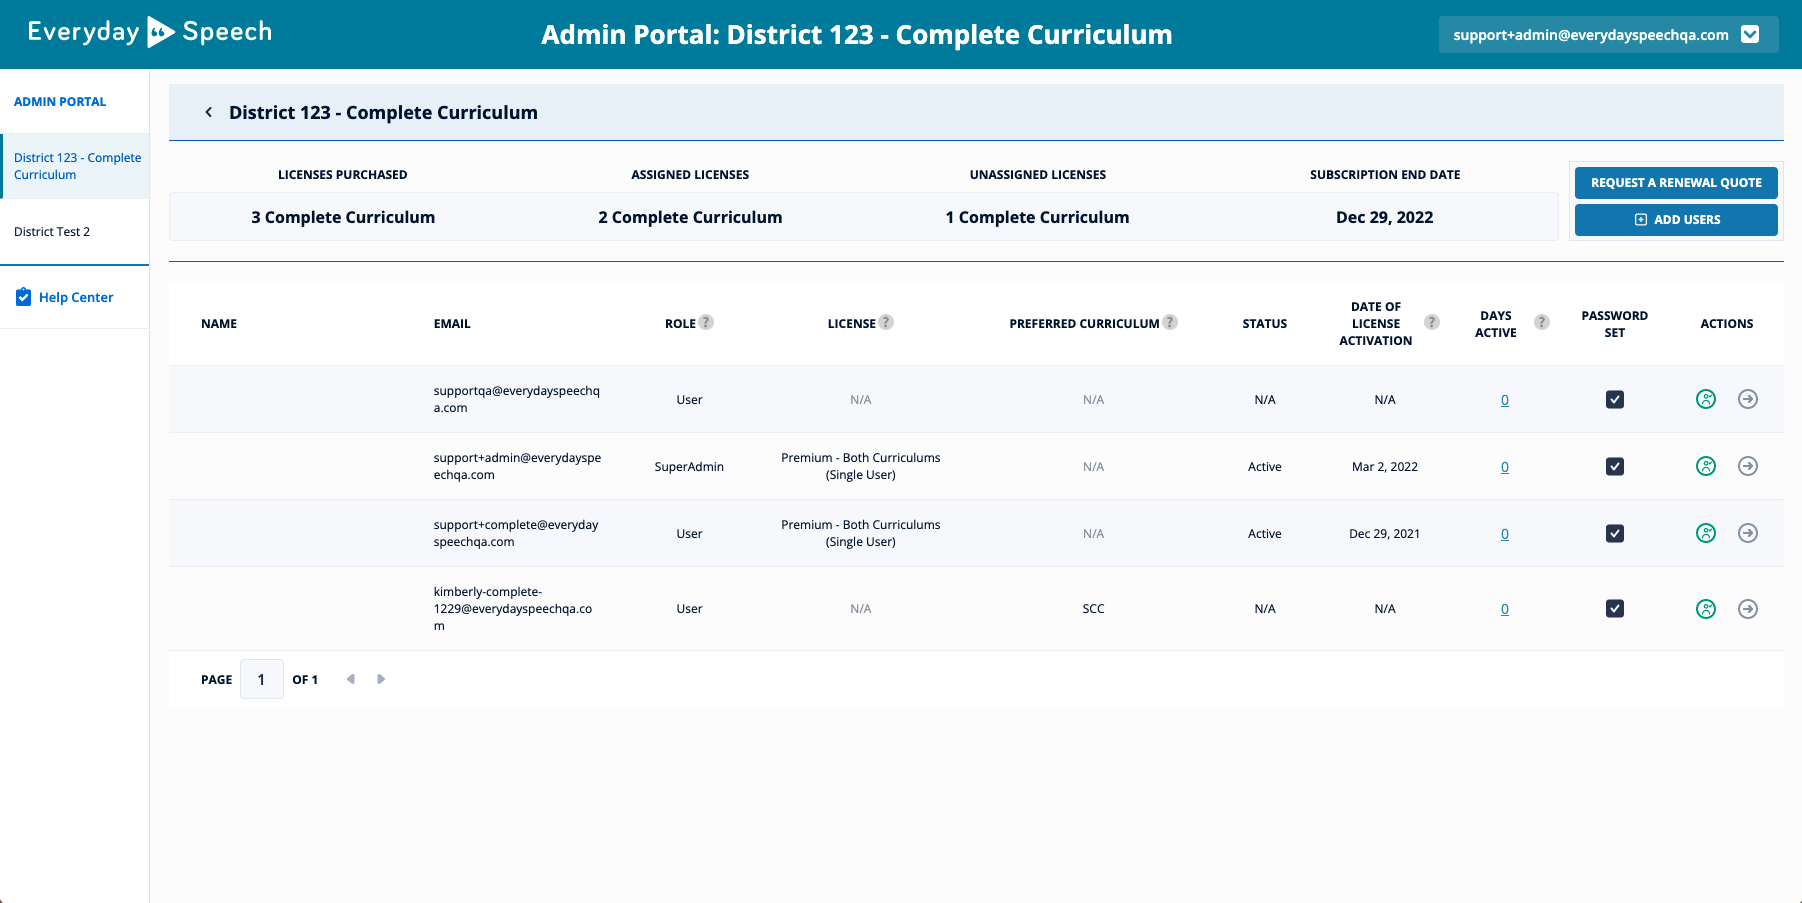Screen dimensions: 1802x903
Task: Go to previous page arrow
Action: (351, 679)
